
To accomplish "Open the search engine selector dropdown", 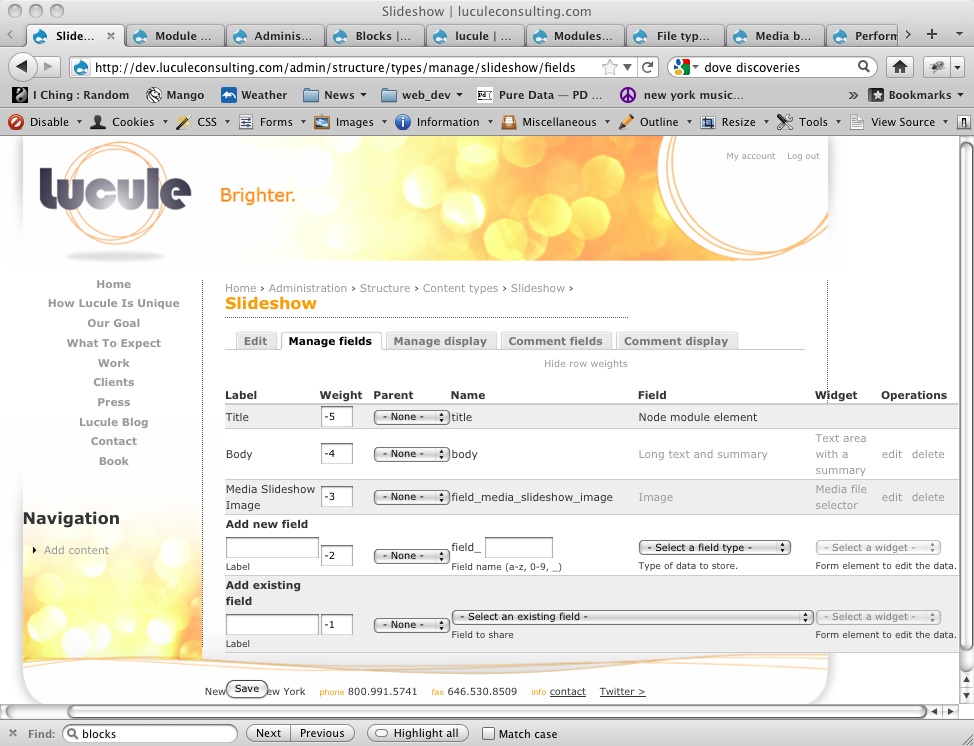I will coord(685,67).
